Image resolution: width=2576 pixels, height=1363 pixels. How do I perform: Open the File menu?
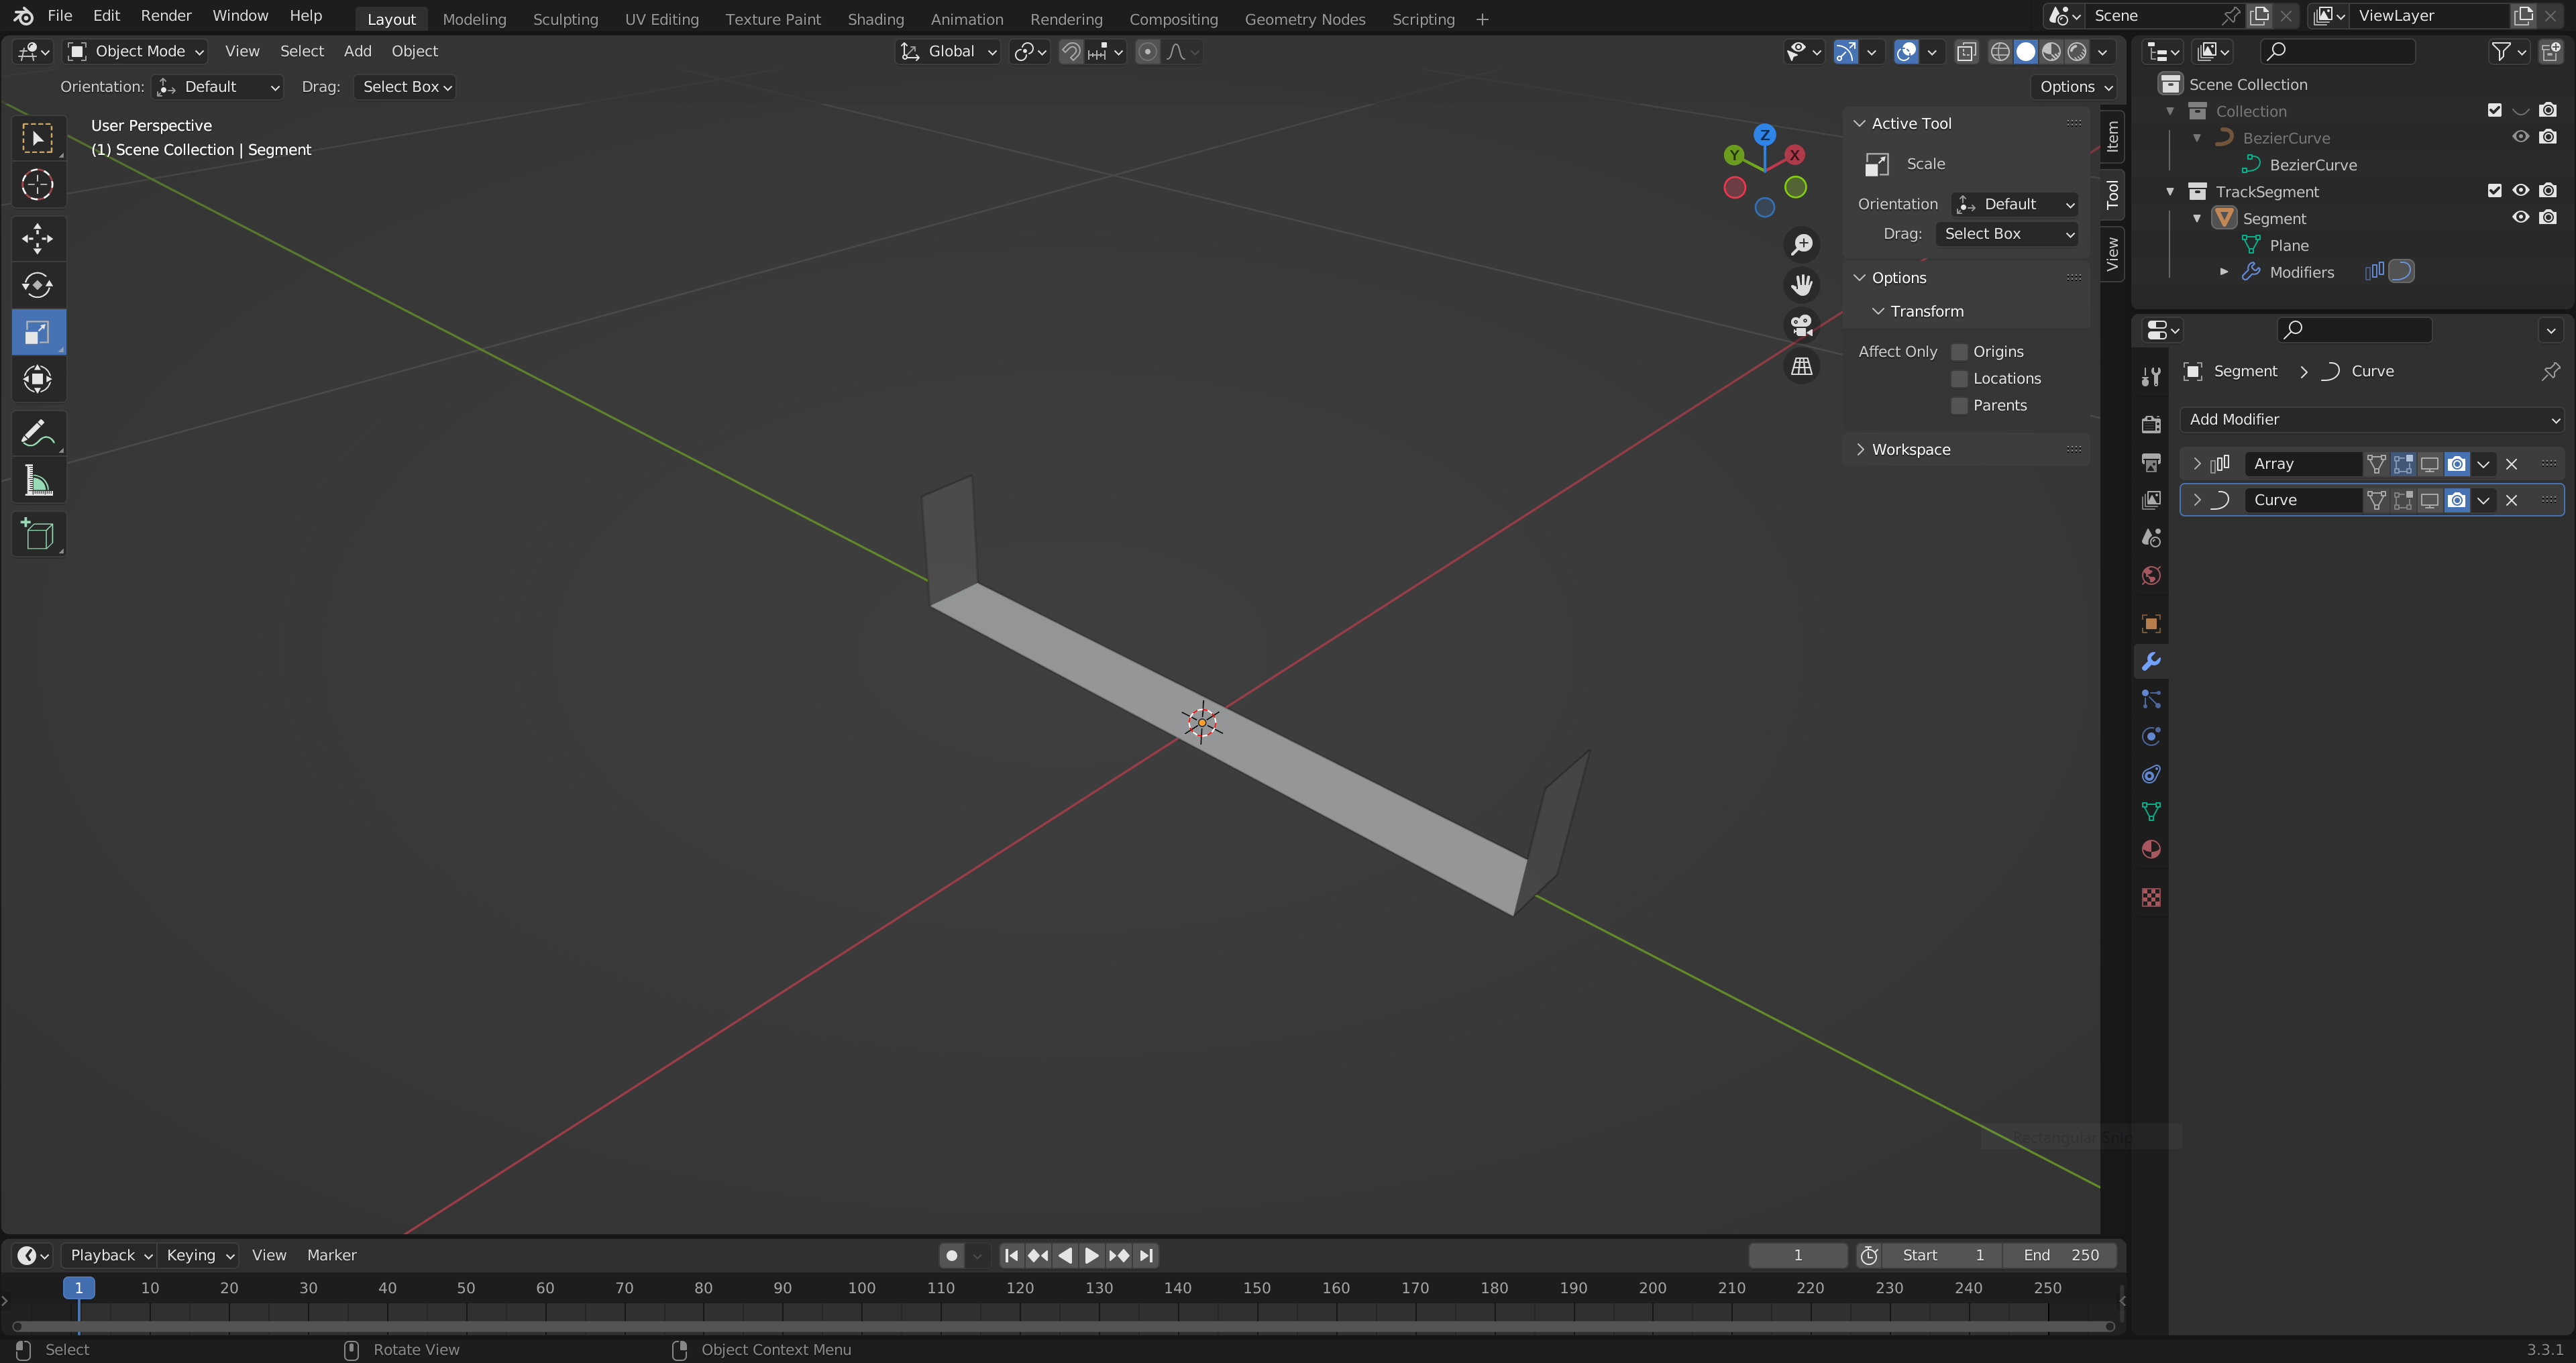pos(60,16)
